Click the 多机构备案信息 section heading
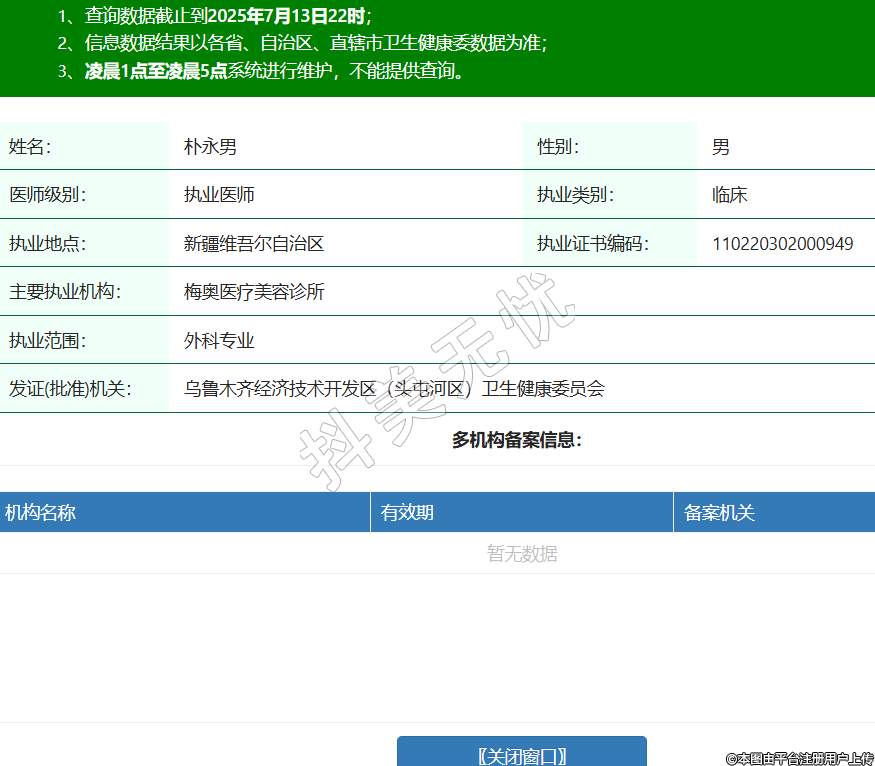 pyautogui.click(x=516, y=440)
